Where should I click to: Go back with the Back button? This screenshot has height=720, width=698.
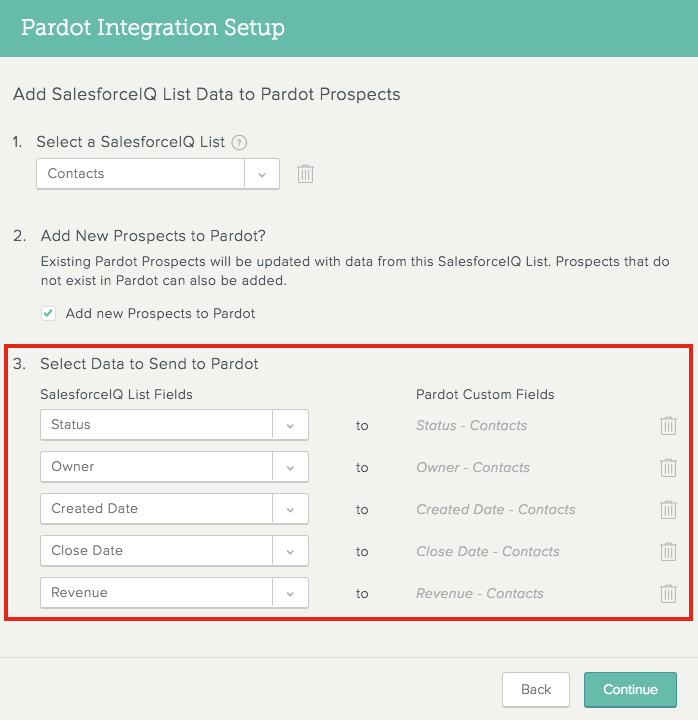pos(536,690)
